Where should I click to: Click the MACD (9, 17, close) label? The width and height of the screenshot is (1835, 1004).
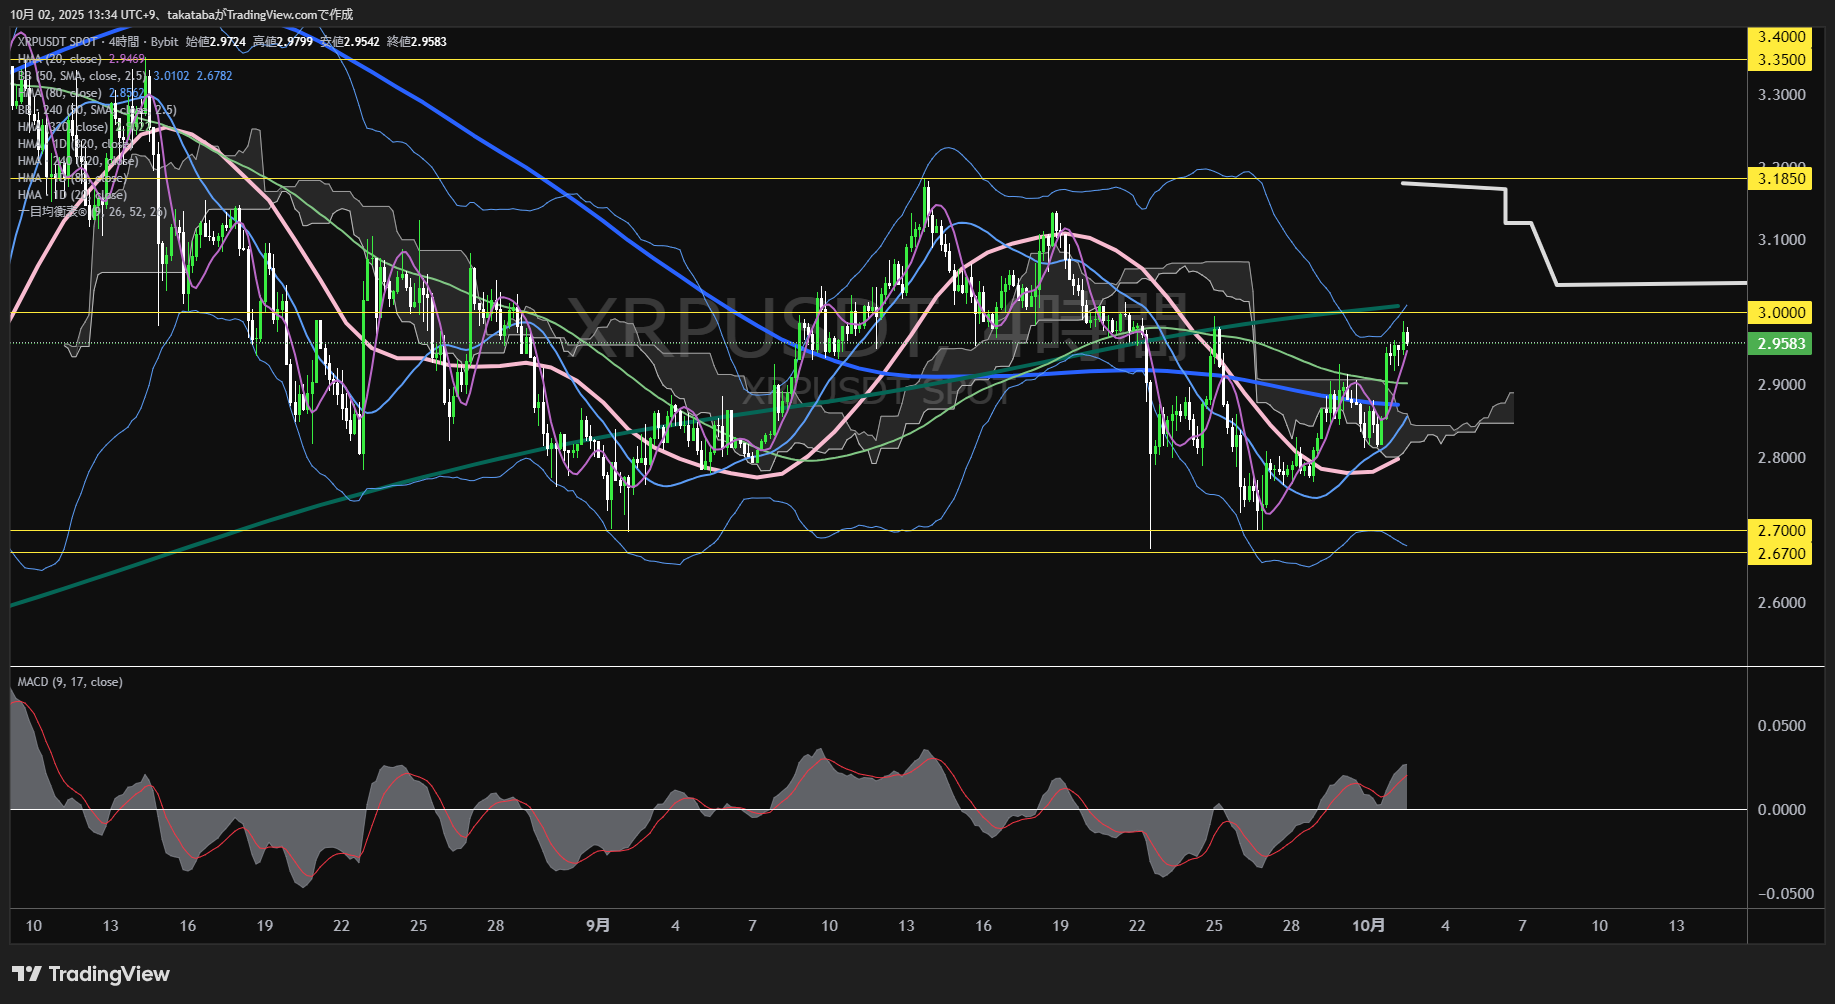coord(70,682)
